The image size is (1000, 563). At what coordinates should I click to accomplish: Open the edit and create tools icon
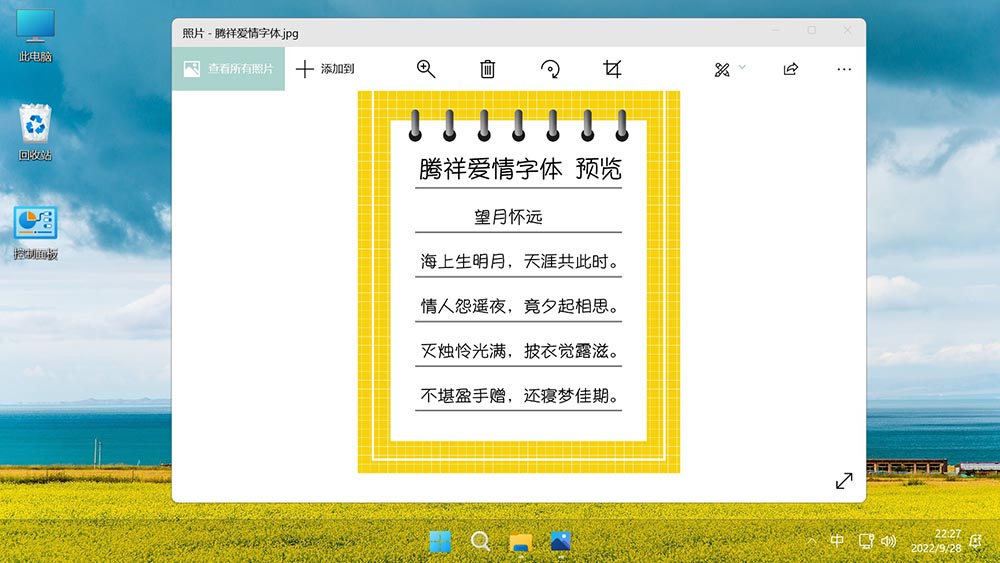pos(722,69)
